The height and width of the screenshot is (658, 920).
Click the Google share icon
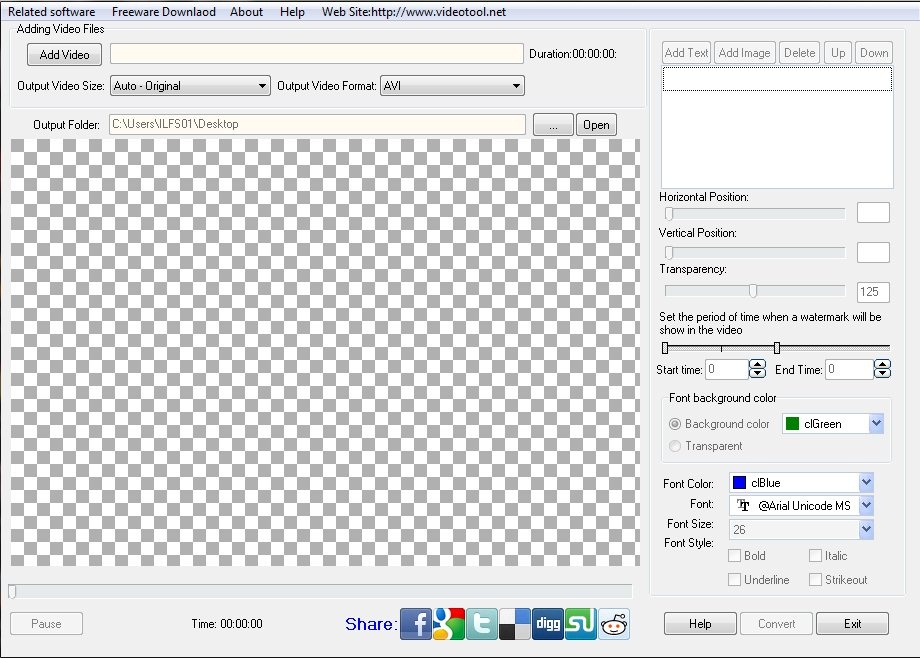point(449,624)
